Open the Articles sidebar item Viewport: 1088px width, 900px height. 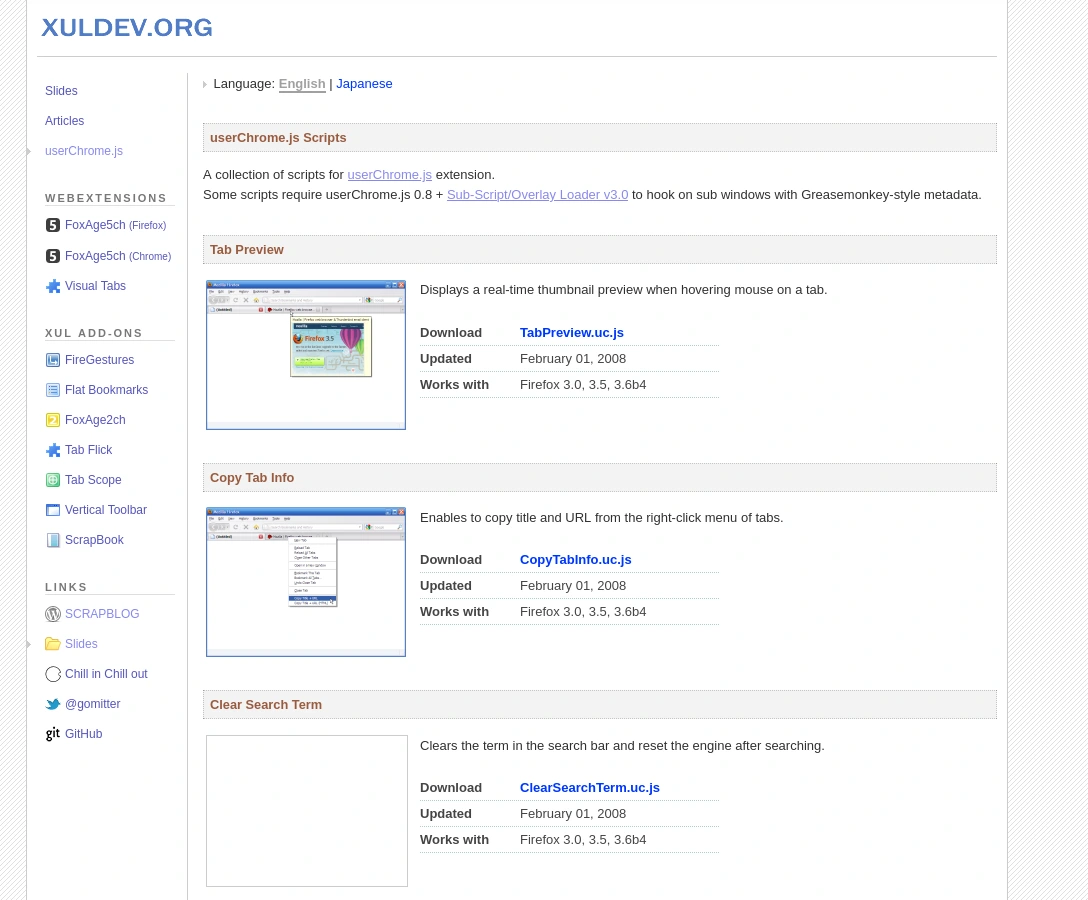64,121
